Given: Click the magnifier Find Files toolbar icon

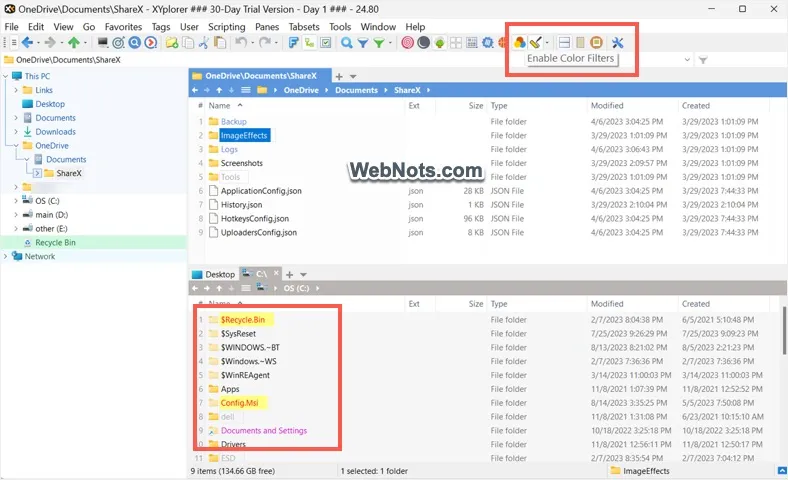Looking at the screenshot, I should 347,43.
